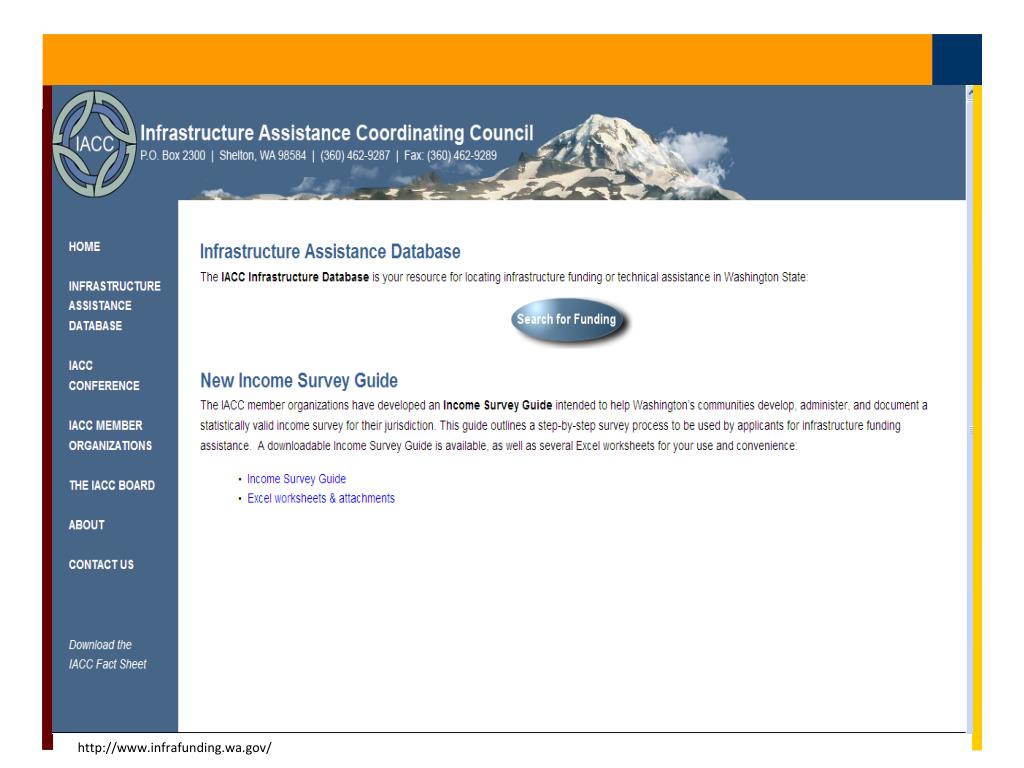Open the IACC Conference sidebar link
Screen dimensions: 1024x768
[x=104, y=376]
